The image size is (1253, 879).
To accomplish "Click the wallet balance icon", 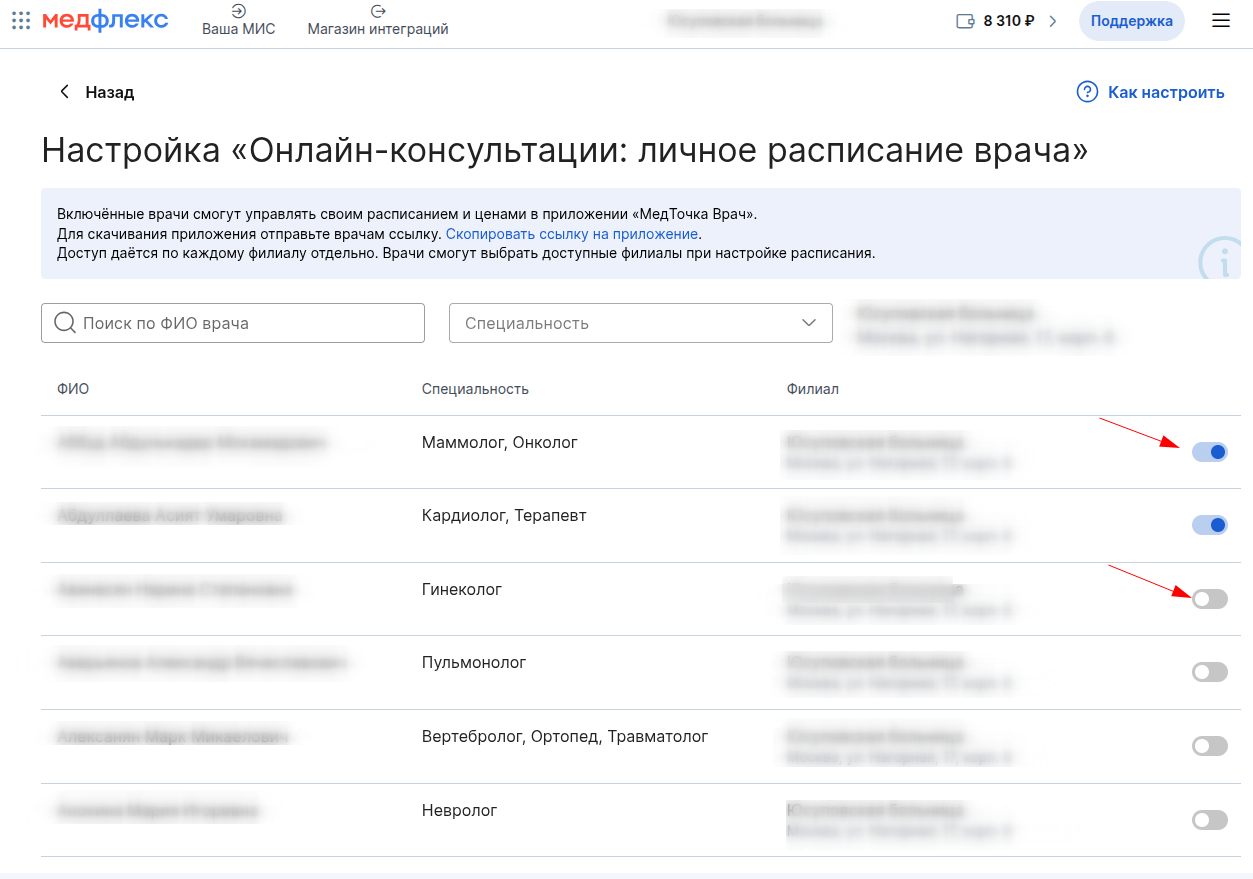I will (x=965, y=21).
